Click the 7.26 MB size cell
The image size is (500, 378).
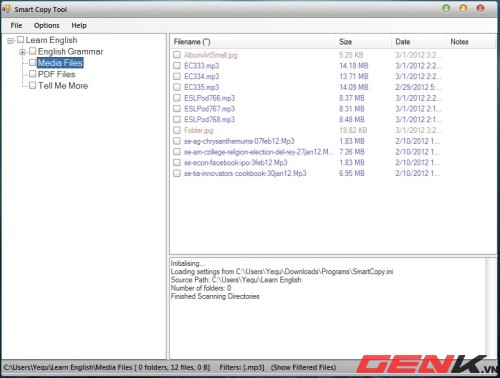coord(352,152)
